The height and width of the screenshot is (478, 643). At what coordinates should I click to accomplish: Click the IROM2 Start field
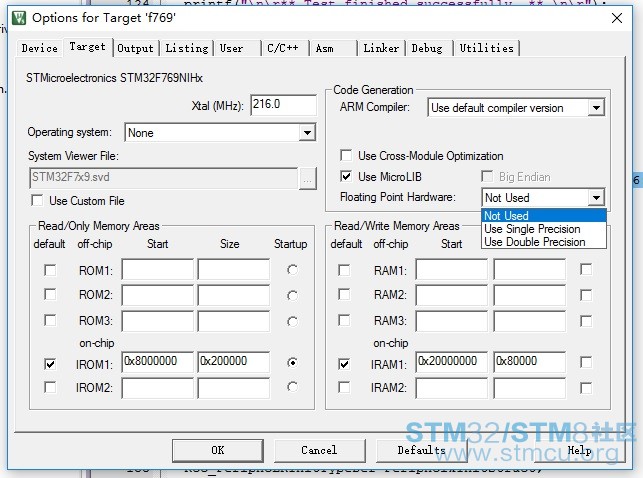coord(157,388)
